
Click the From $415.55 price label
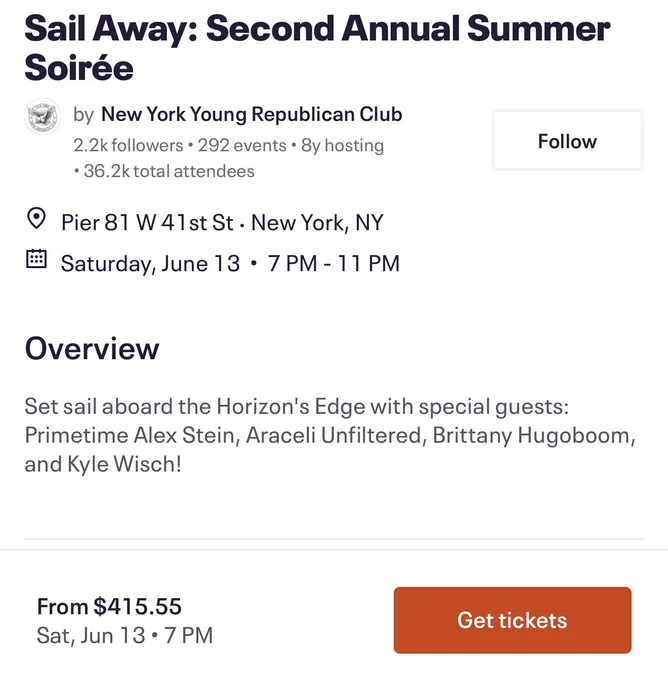[109, 606]
